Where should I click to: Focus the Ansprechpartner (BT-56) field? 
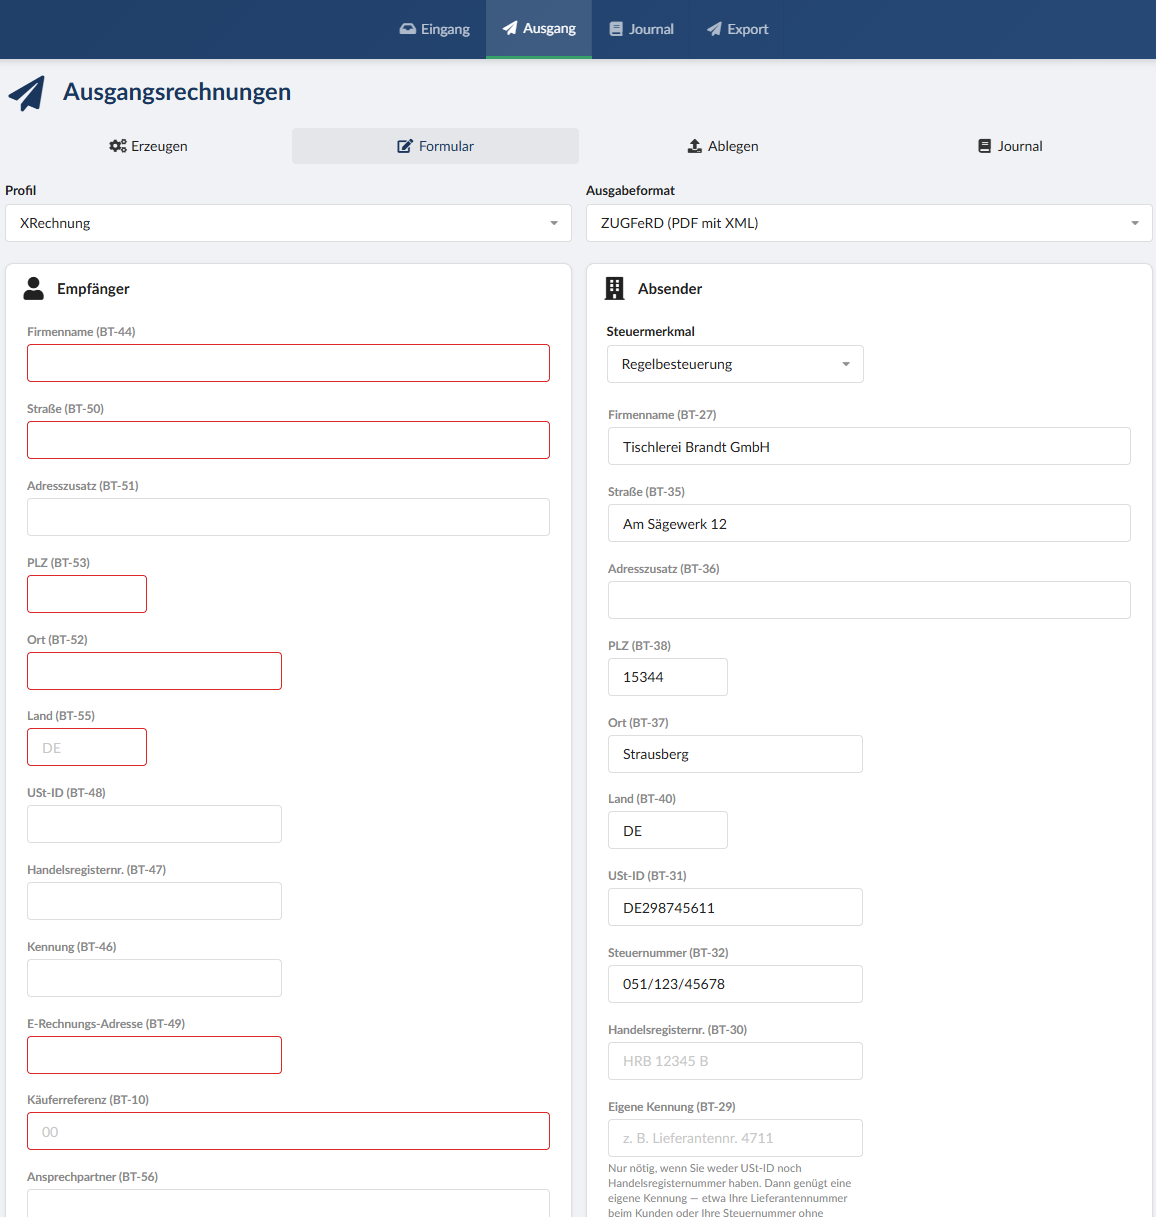288,1203
